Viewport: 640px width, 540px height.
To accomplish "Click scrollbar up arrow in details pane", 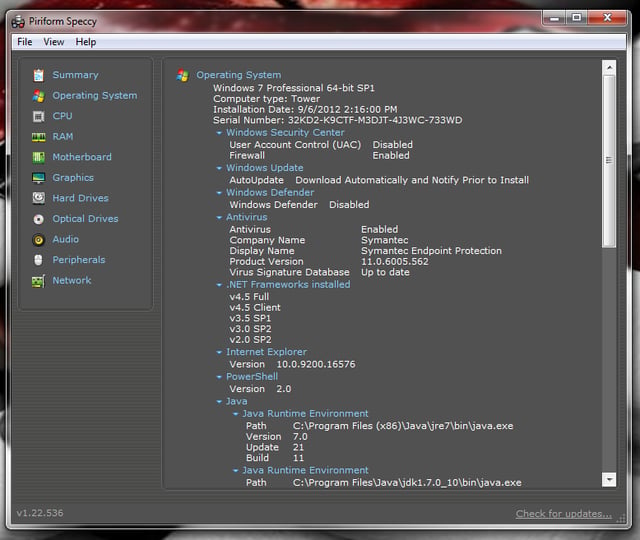I will pyautogui.click(x=609, y=67).
